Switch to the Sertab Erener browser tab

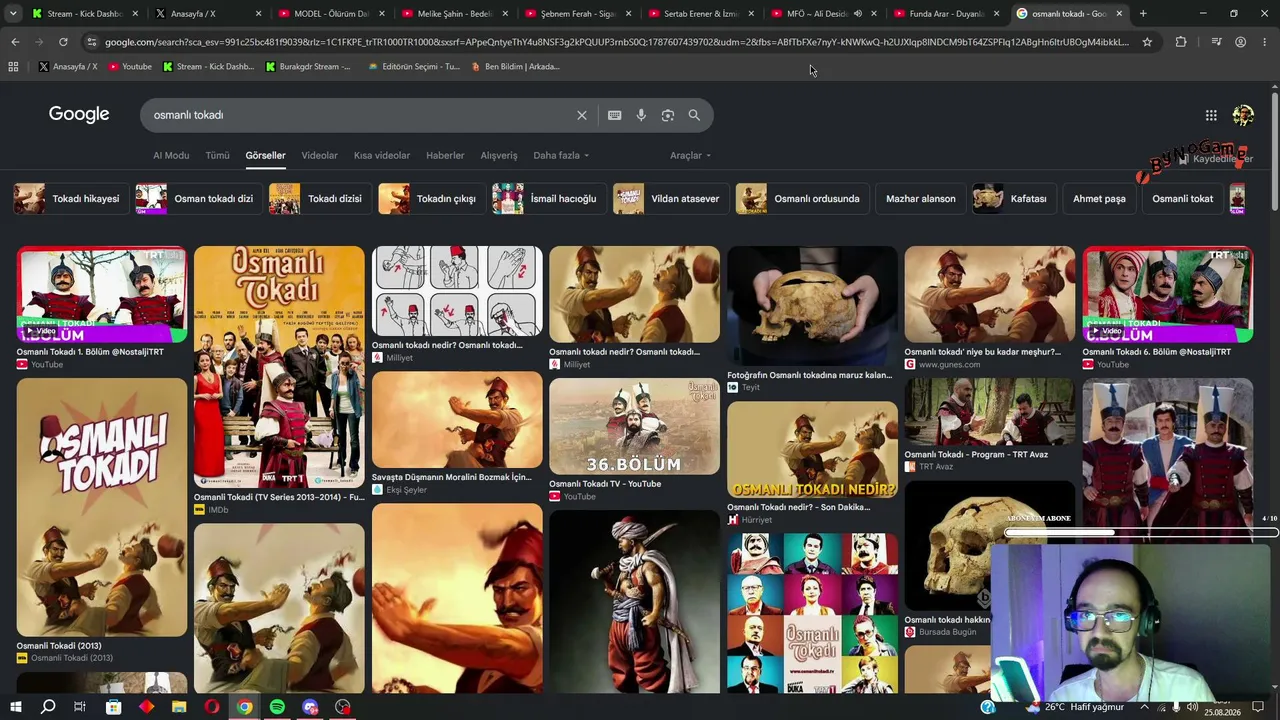[703, 14]
